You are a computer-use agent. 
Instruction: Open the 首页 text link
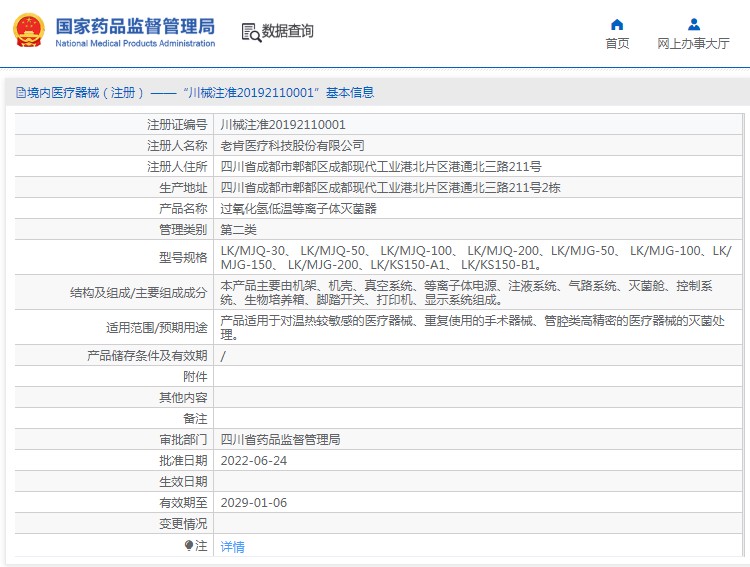[617, 44]
